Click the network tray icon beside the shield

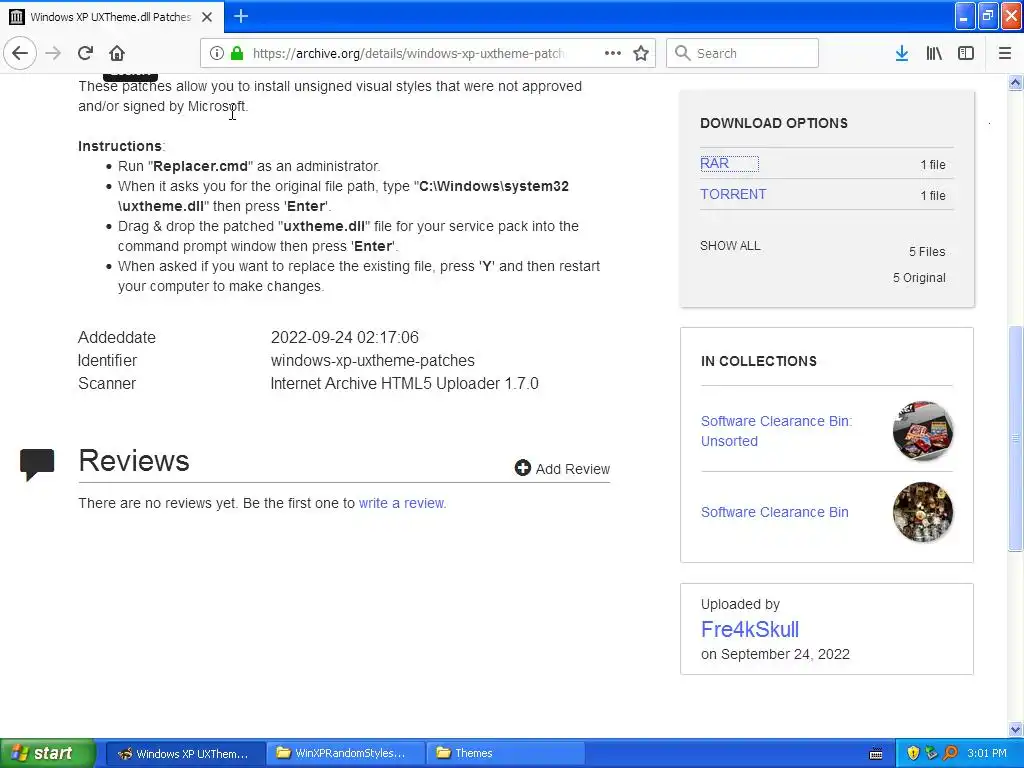pyautogui.click(x=931, y=753)
